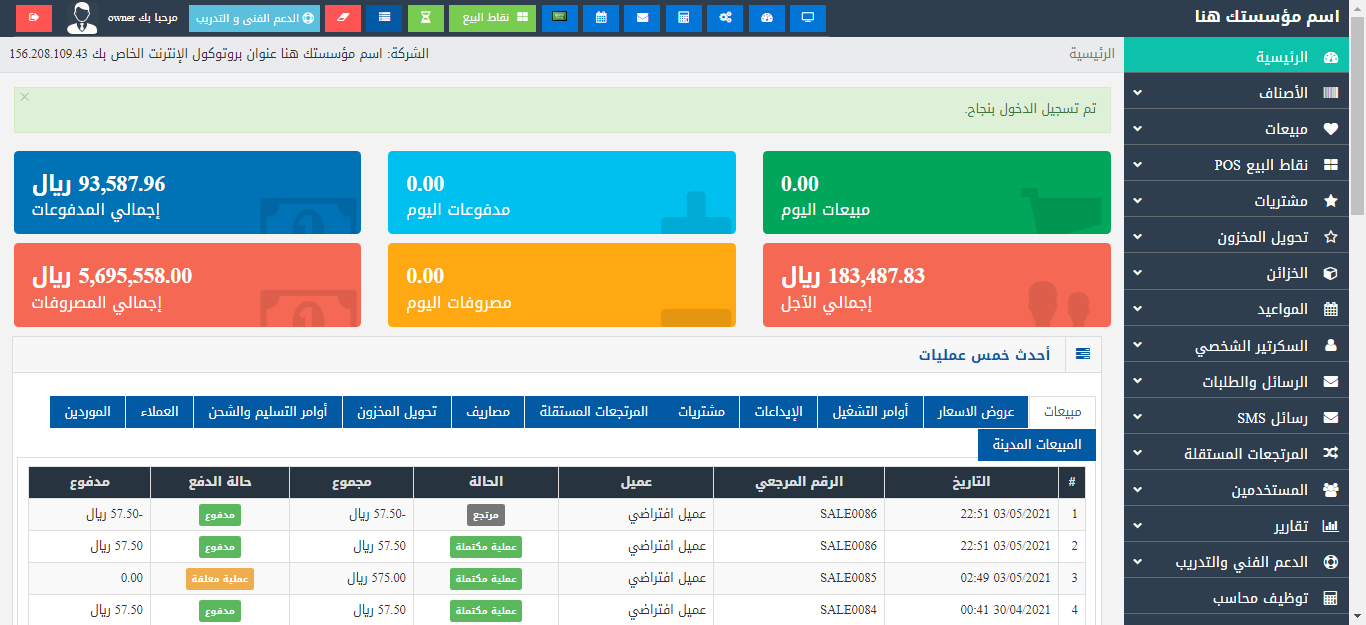Open the calculator icon in top toolbar
Image resolution: width=1366 pixels, height=625 pixels.
click(x=683, y=18)
